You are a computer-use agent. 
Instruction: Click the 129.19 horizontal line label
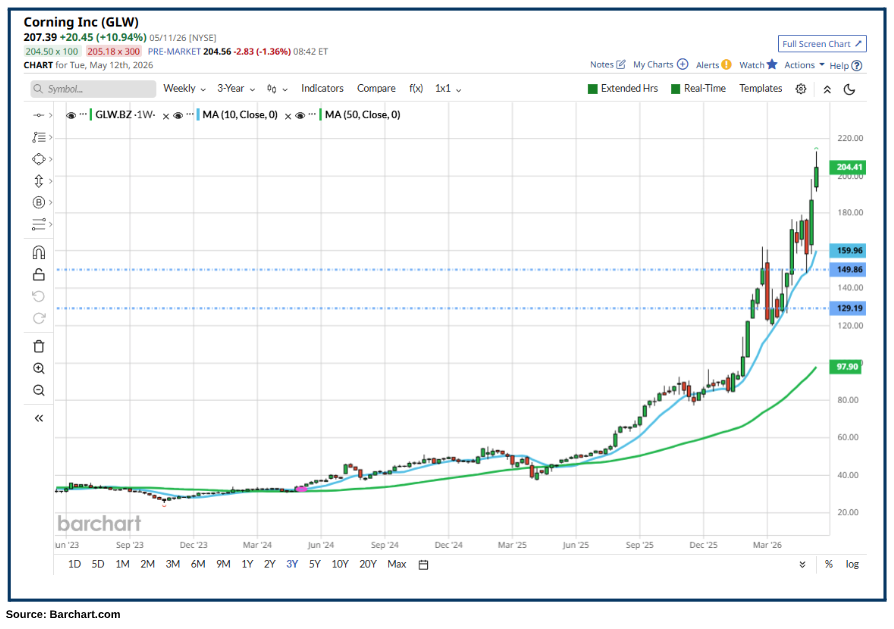click(x=848, y=308)
